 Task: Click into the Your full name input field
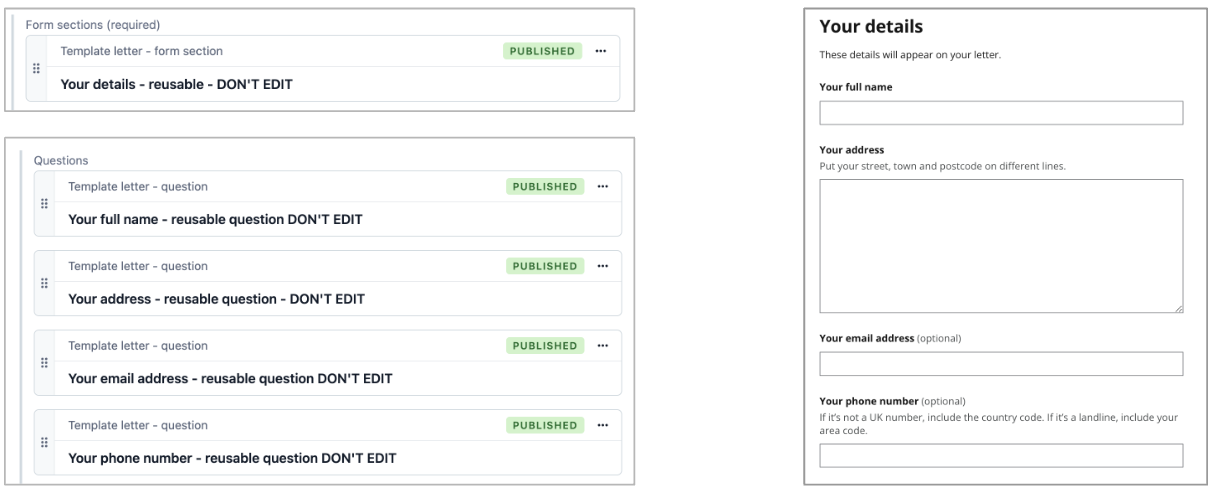[1001, 112]
